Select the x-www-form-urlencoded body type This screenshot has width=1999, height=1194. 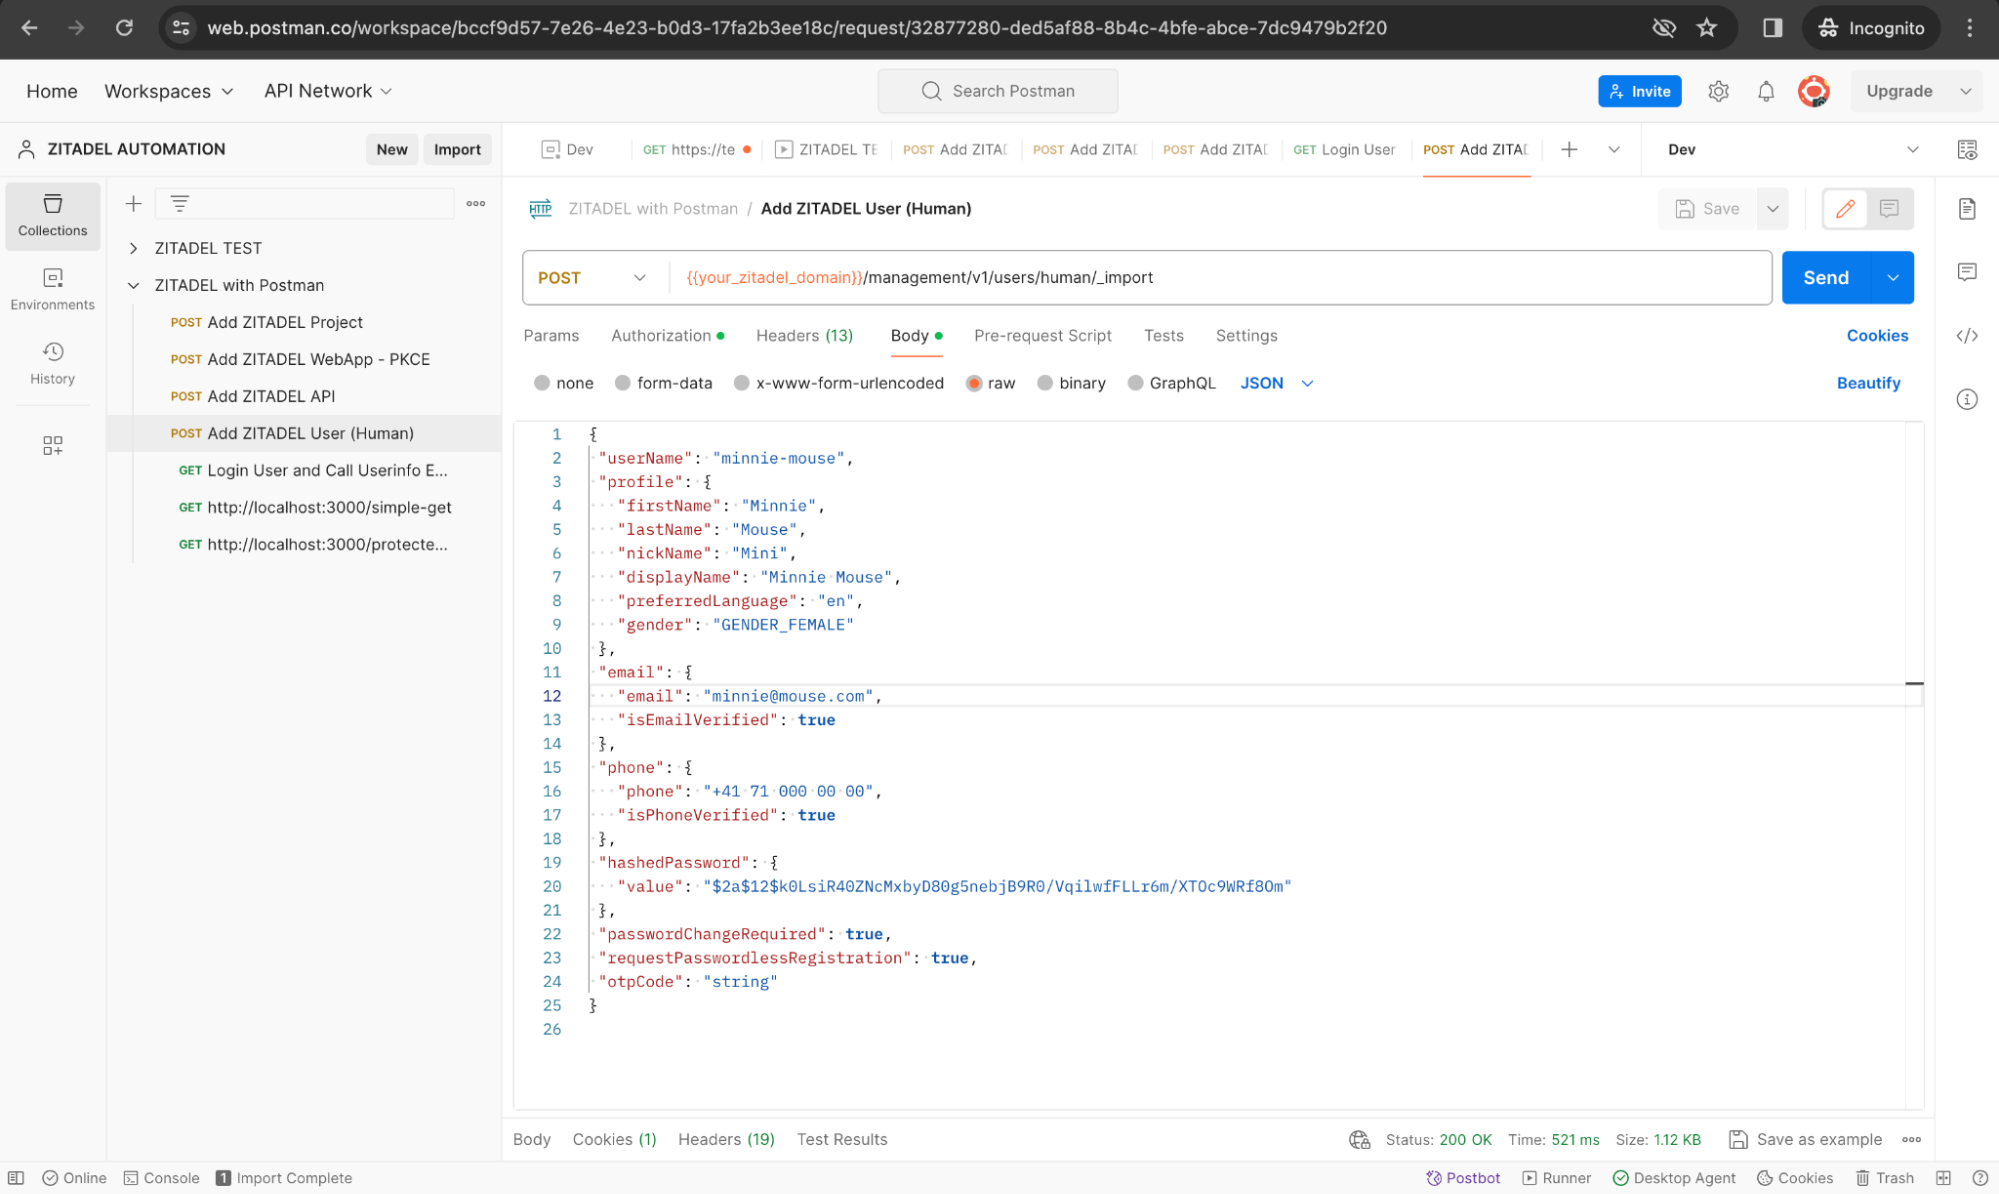[x=838, y=383]
